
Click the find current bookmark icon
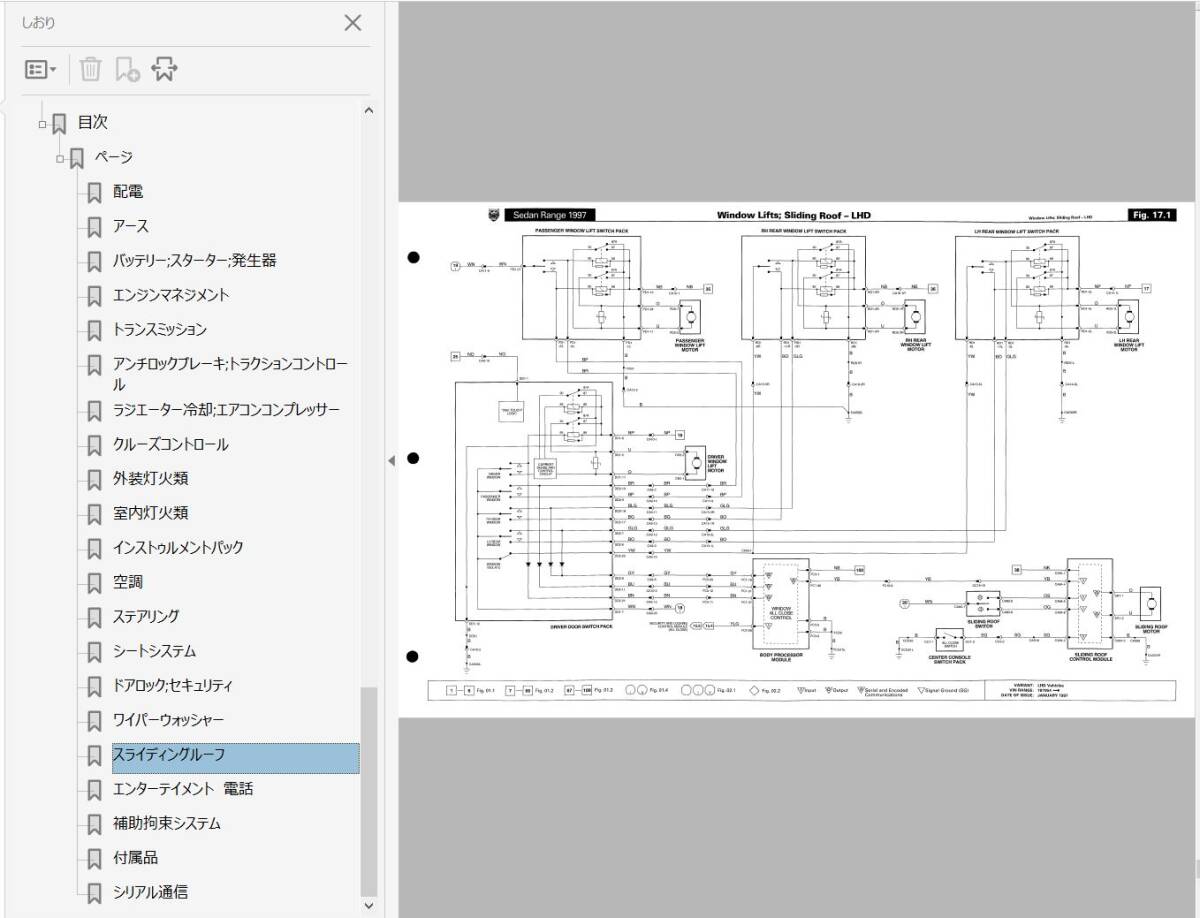coord(164,69)
